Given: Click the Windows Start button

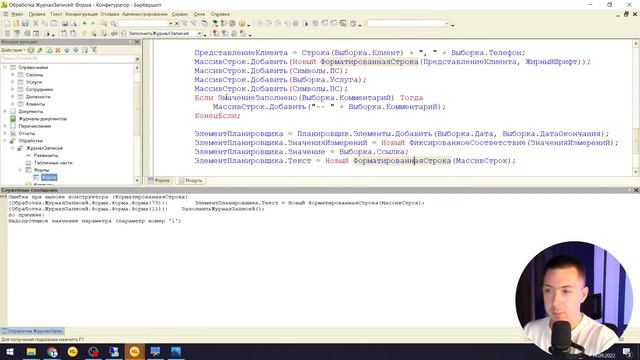Looking at the screenshot, I should pyautogui.click(x=10, y=351).
